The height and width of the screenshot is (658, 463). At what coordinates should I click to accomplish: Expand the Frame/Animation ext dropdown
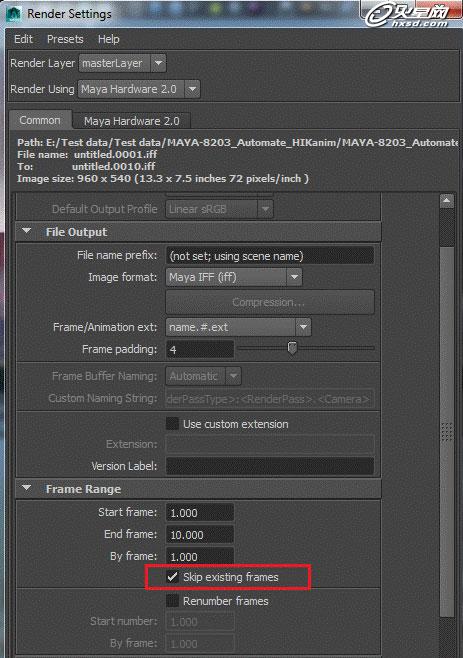tap(238, 327)
